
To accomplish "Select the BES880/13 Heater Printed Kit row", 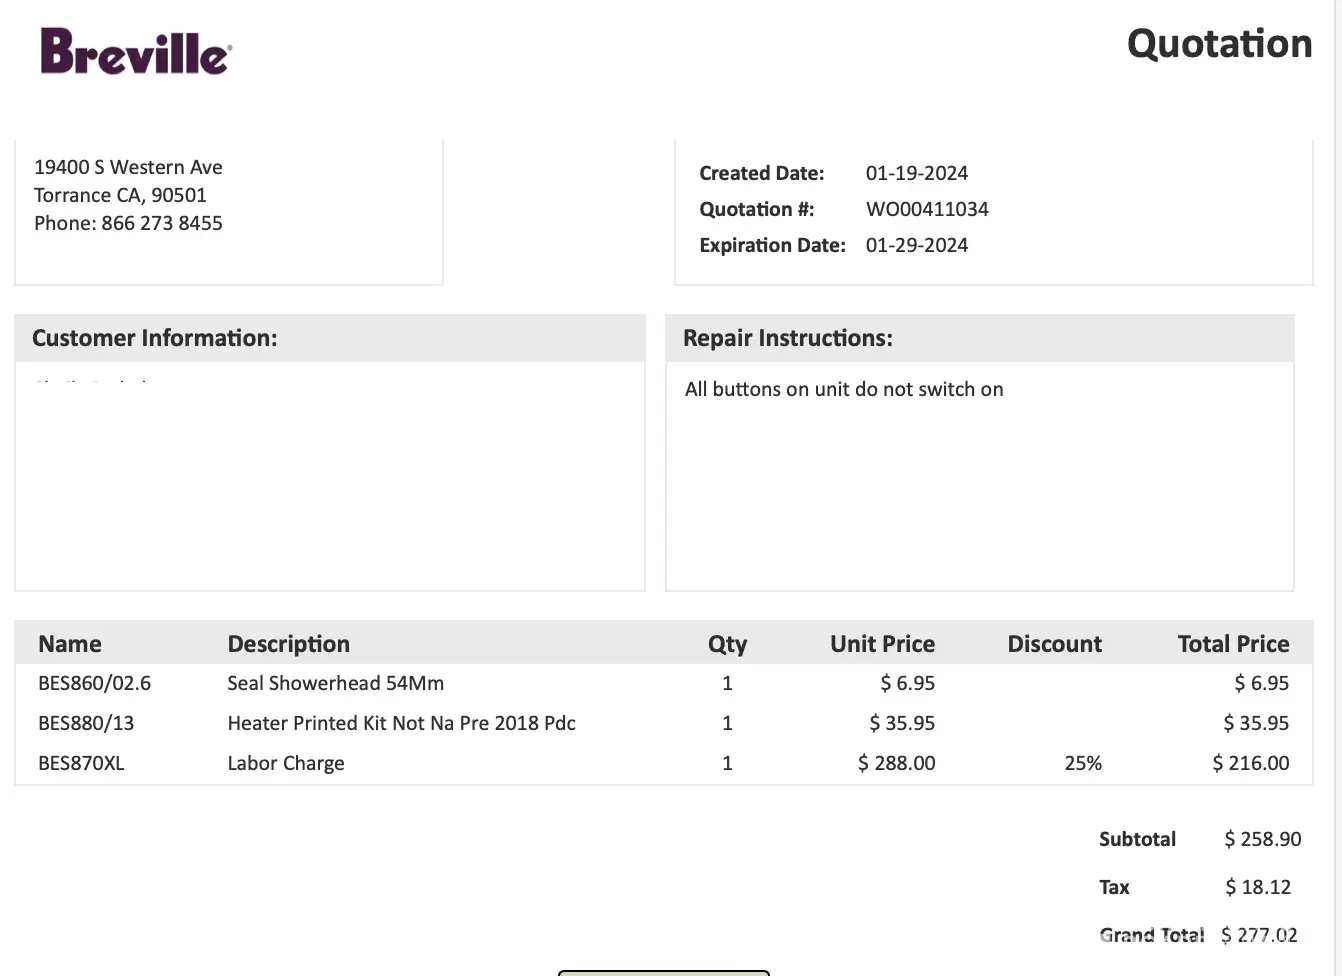I will tap(401, 723).
